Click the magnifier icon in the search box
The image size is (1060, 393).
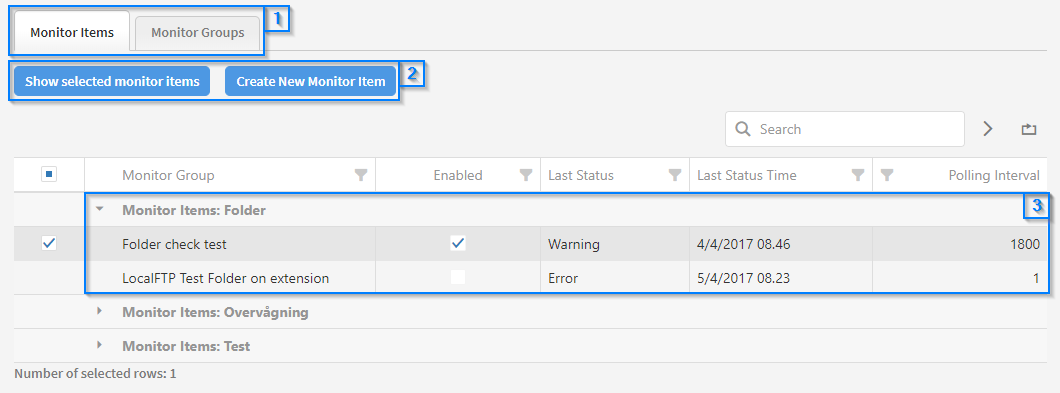tap(742, 129)
